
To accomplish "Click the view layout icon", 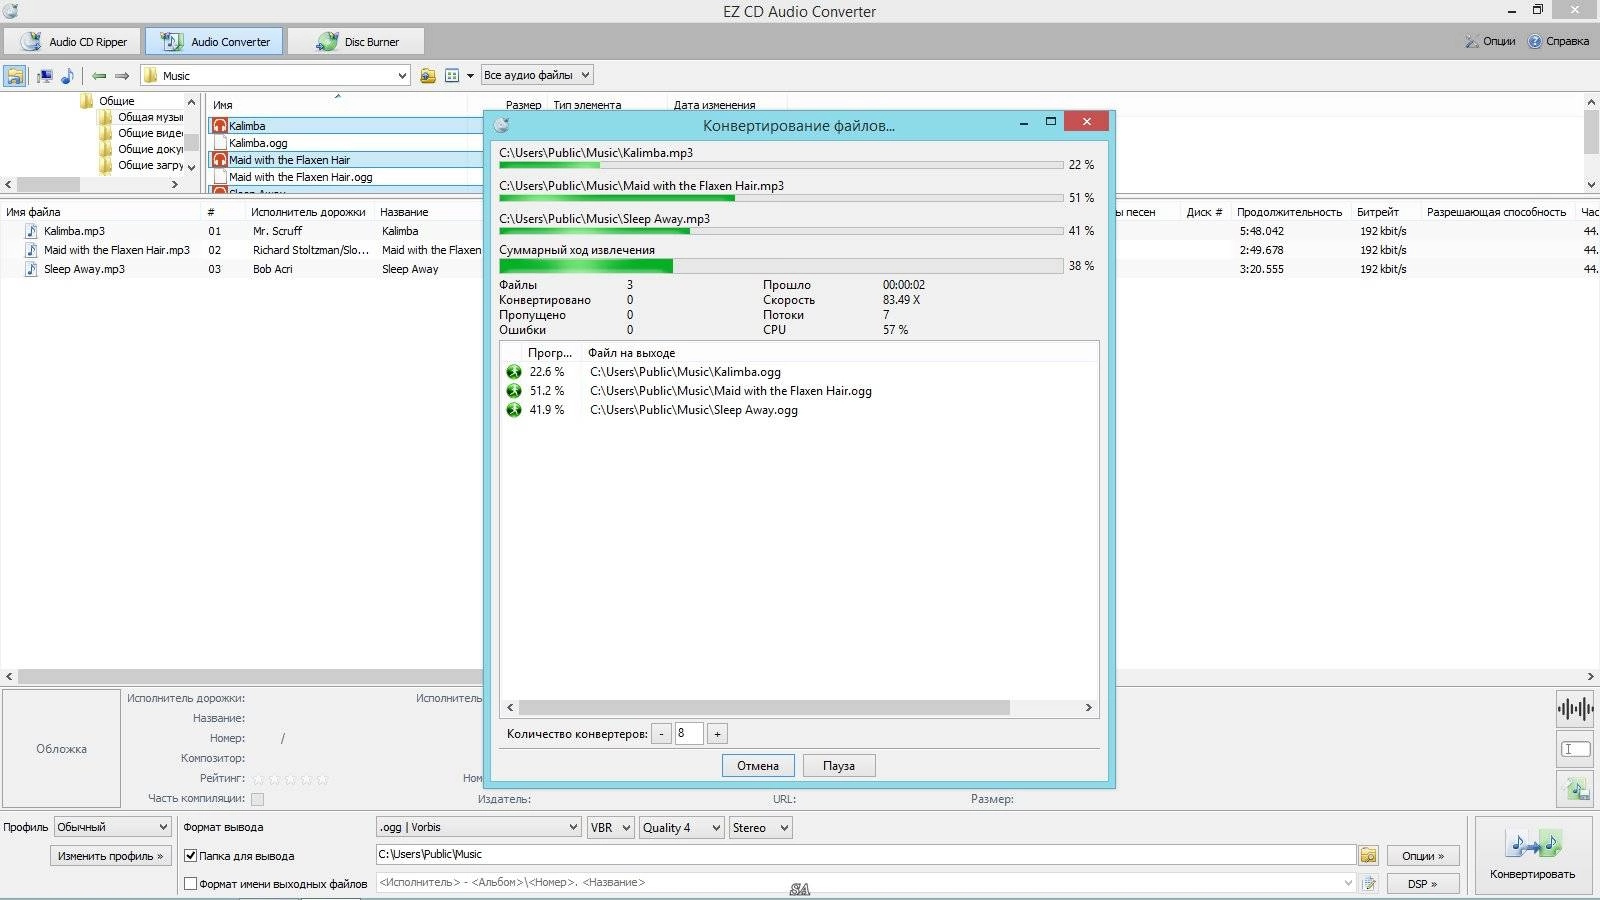I will click(452, 76).
